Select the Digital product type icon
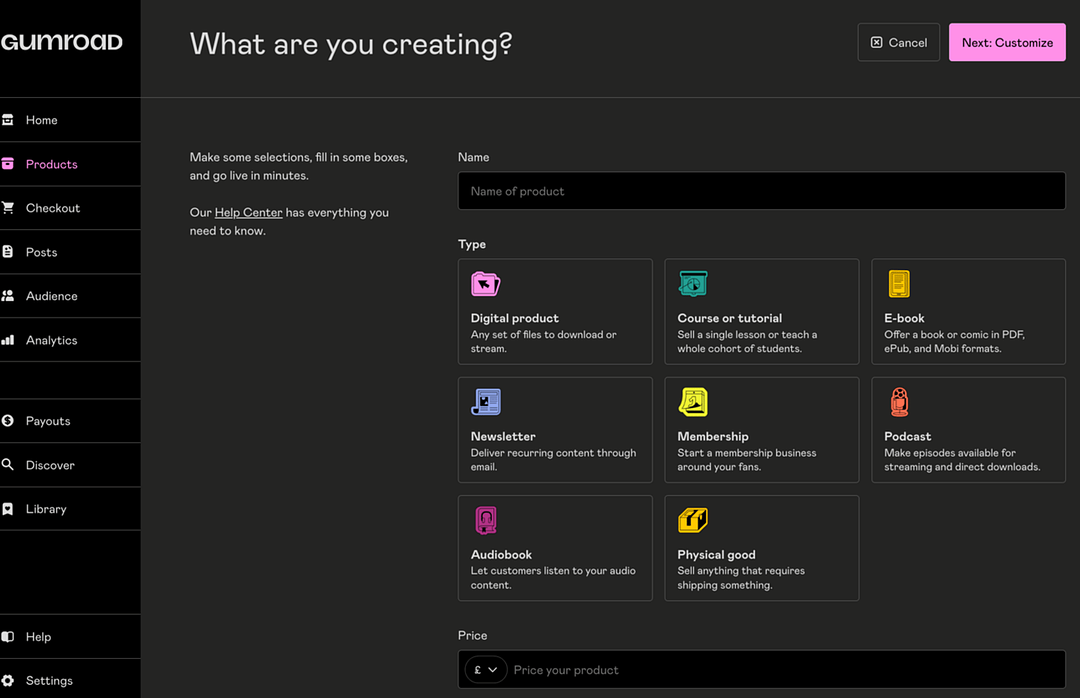 point(485,284)
